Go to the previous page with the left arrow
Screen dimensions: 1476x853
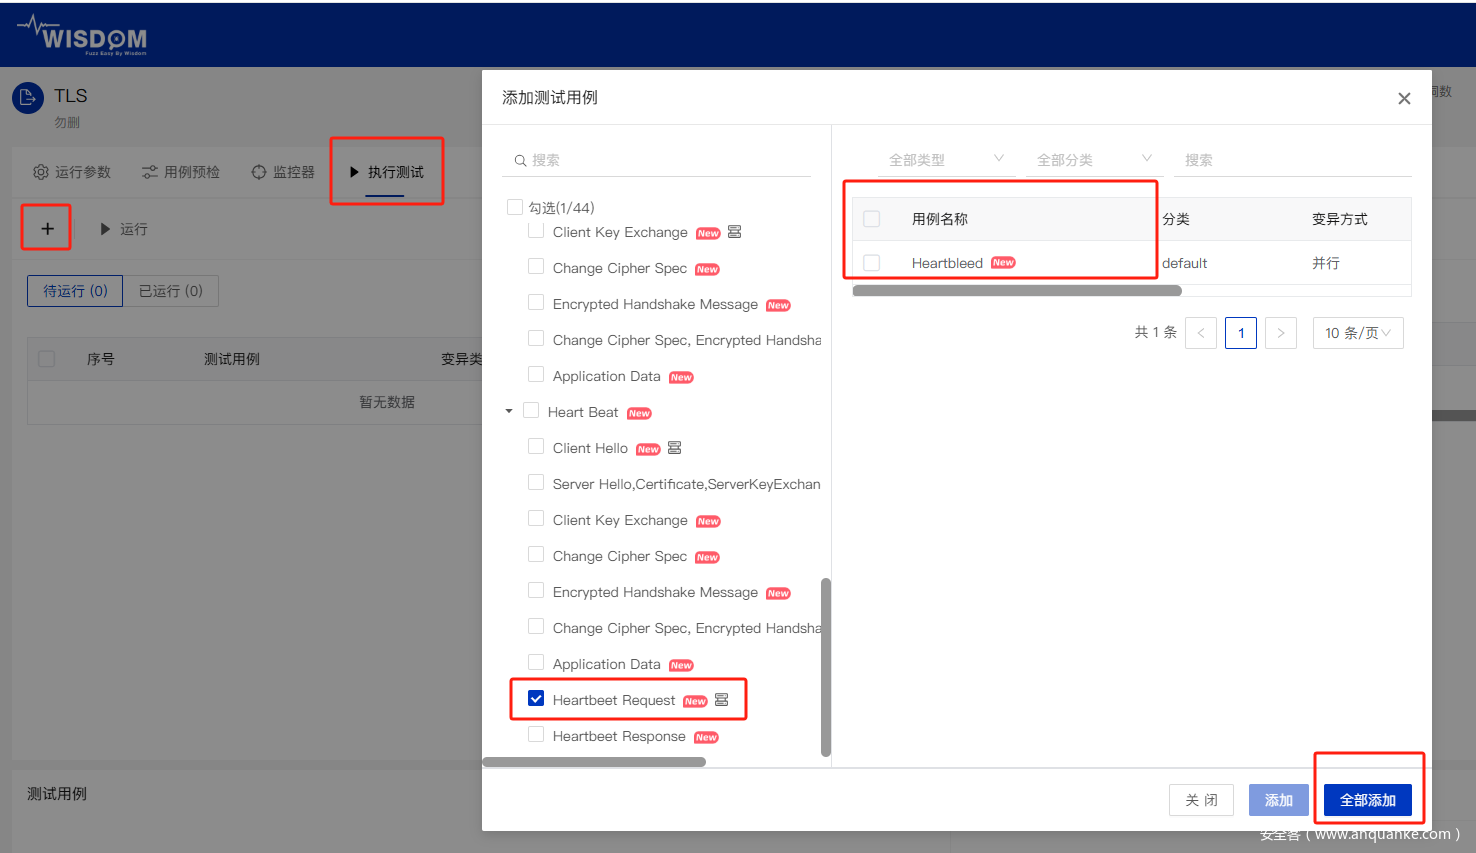tap(1201, 333)
